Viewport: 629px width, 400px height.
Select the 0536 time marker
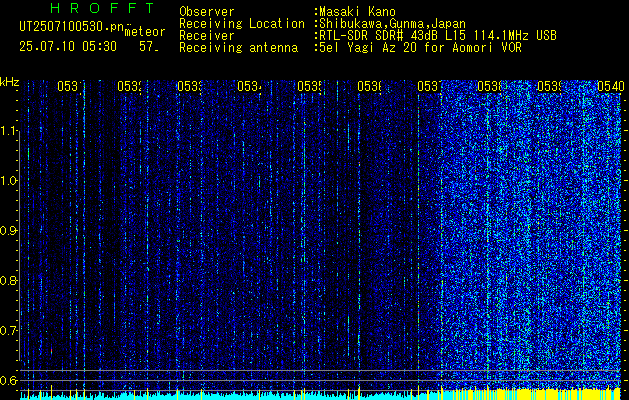370,86
